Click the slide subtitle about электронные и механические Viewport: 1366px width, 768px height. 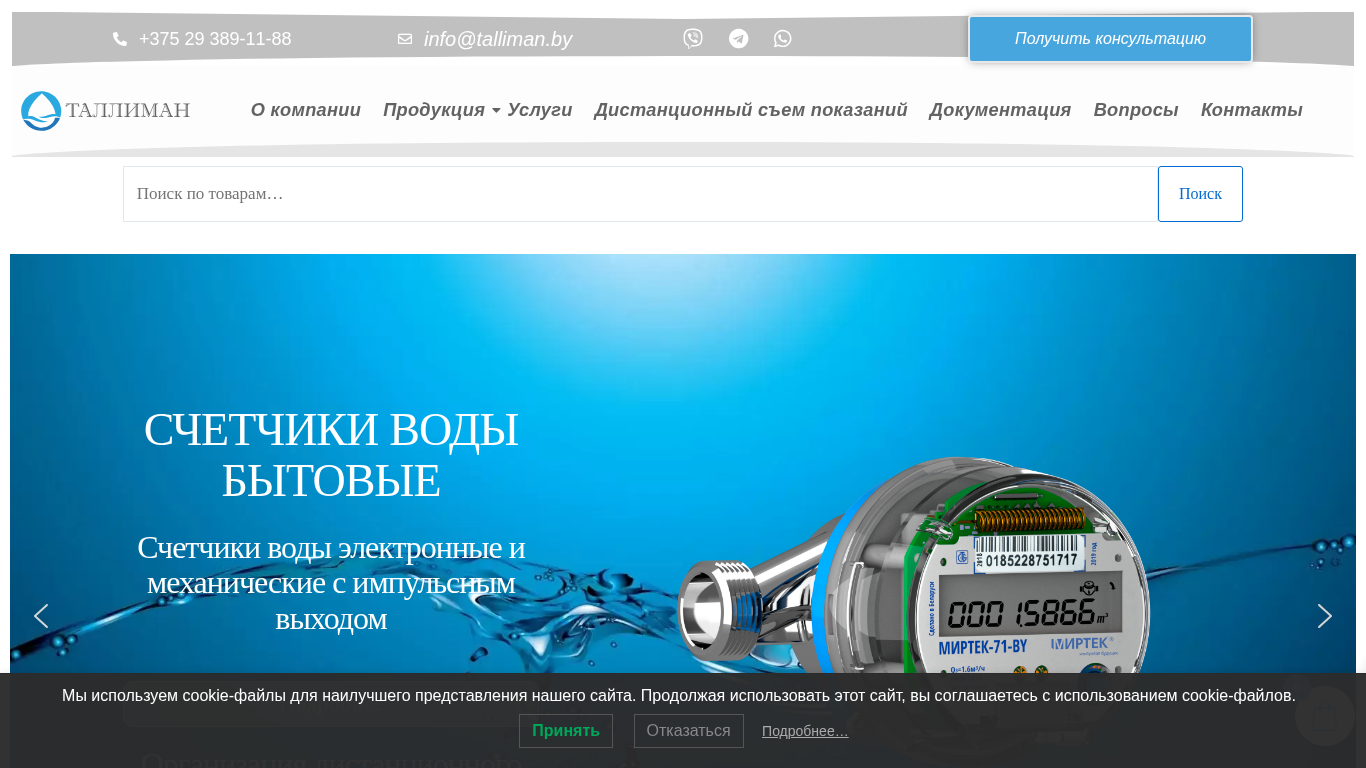tap(331, 583)
